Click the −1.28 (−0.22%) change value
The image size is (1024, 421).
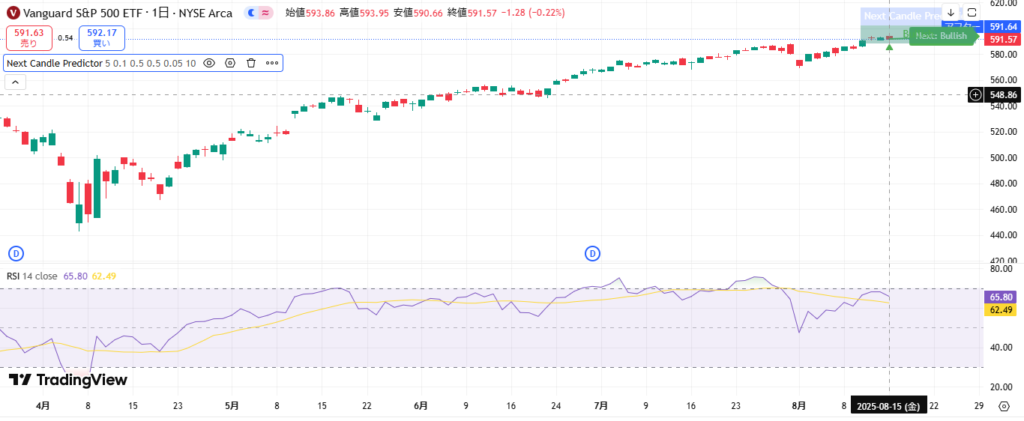533,13
